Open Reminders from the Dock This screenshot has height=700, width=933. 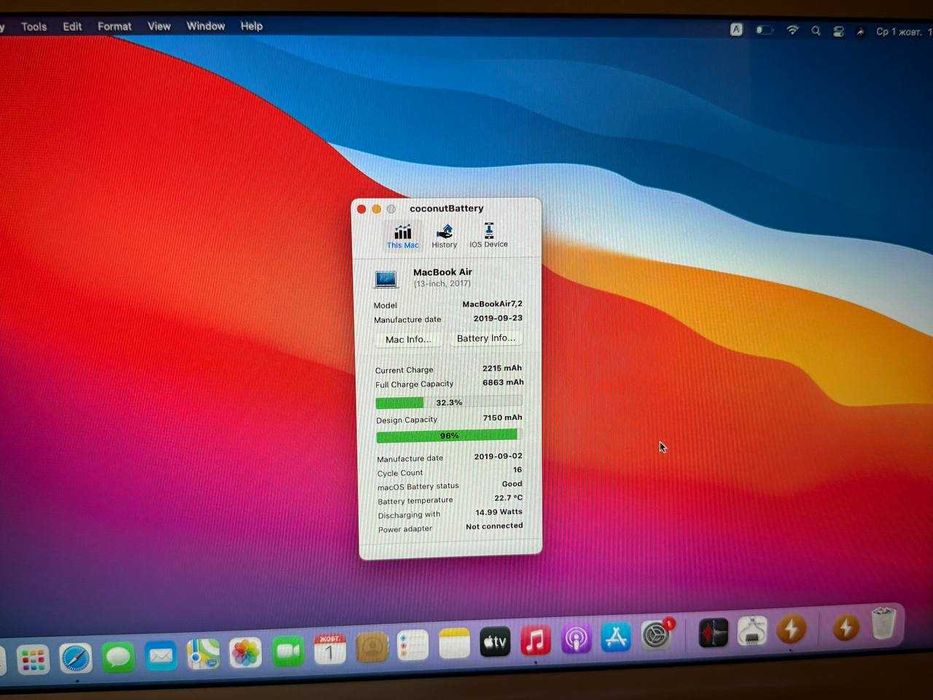[x=412, y=645]
